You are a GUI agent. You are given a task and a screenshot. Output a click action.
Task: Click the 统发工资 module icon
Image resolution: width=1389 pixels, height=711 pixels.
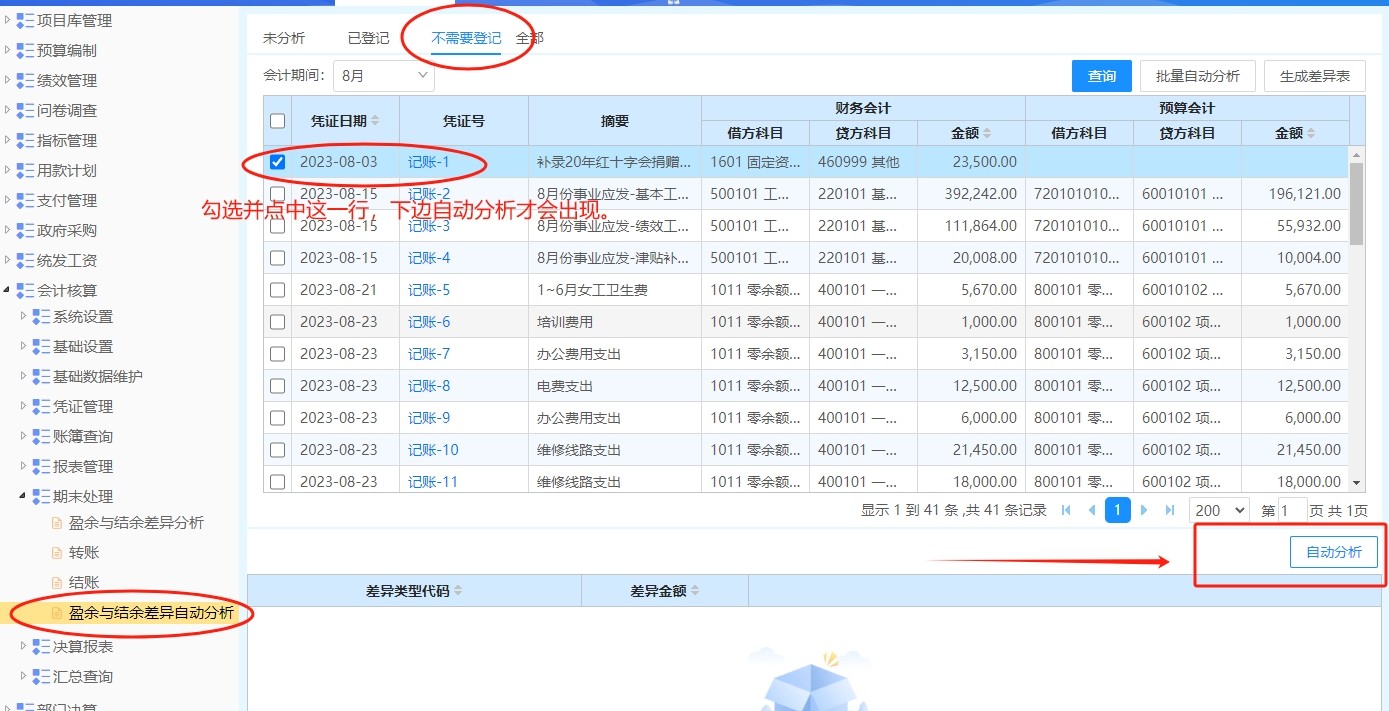coord(25,260)
